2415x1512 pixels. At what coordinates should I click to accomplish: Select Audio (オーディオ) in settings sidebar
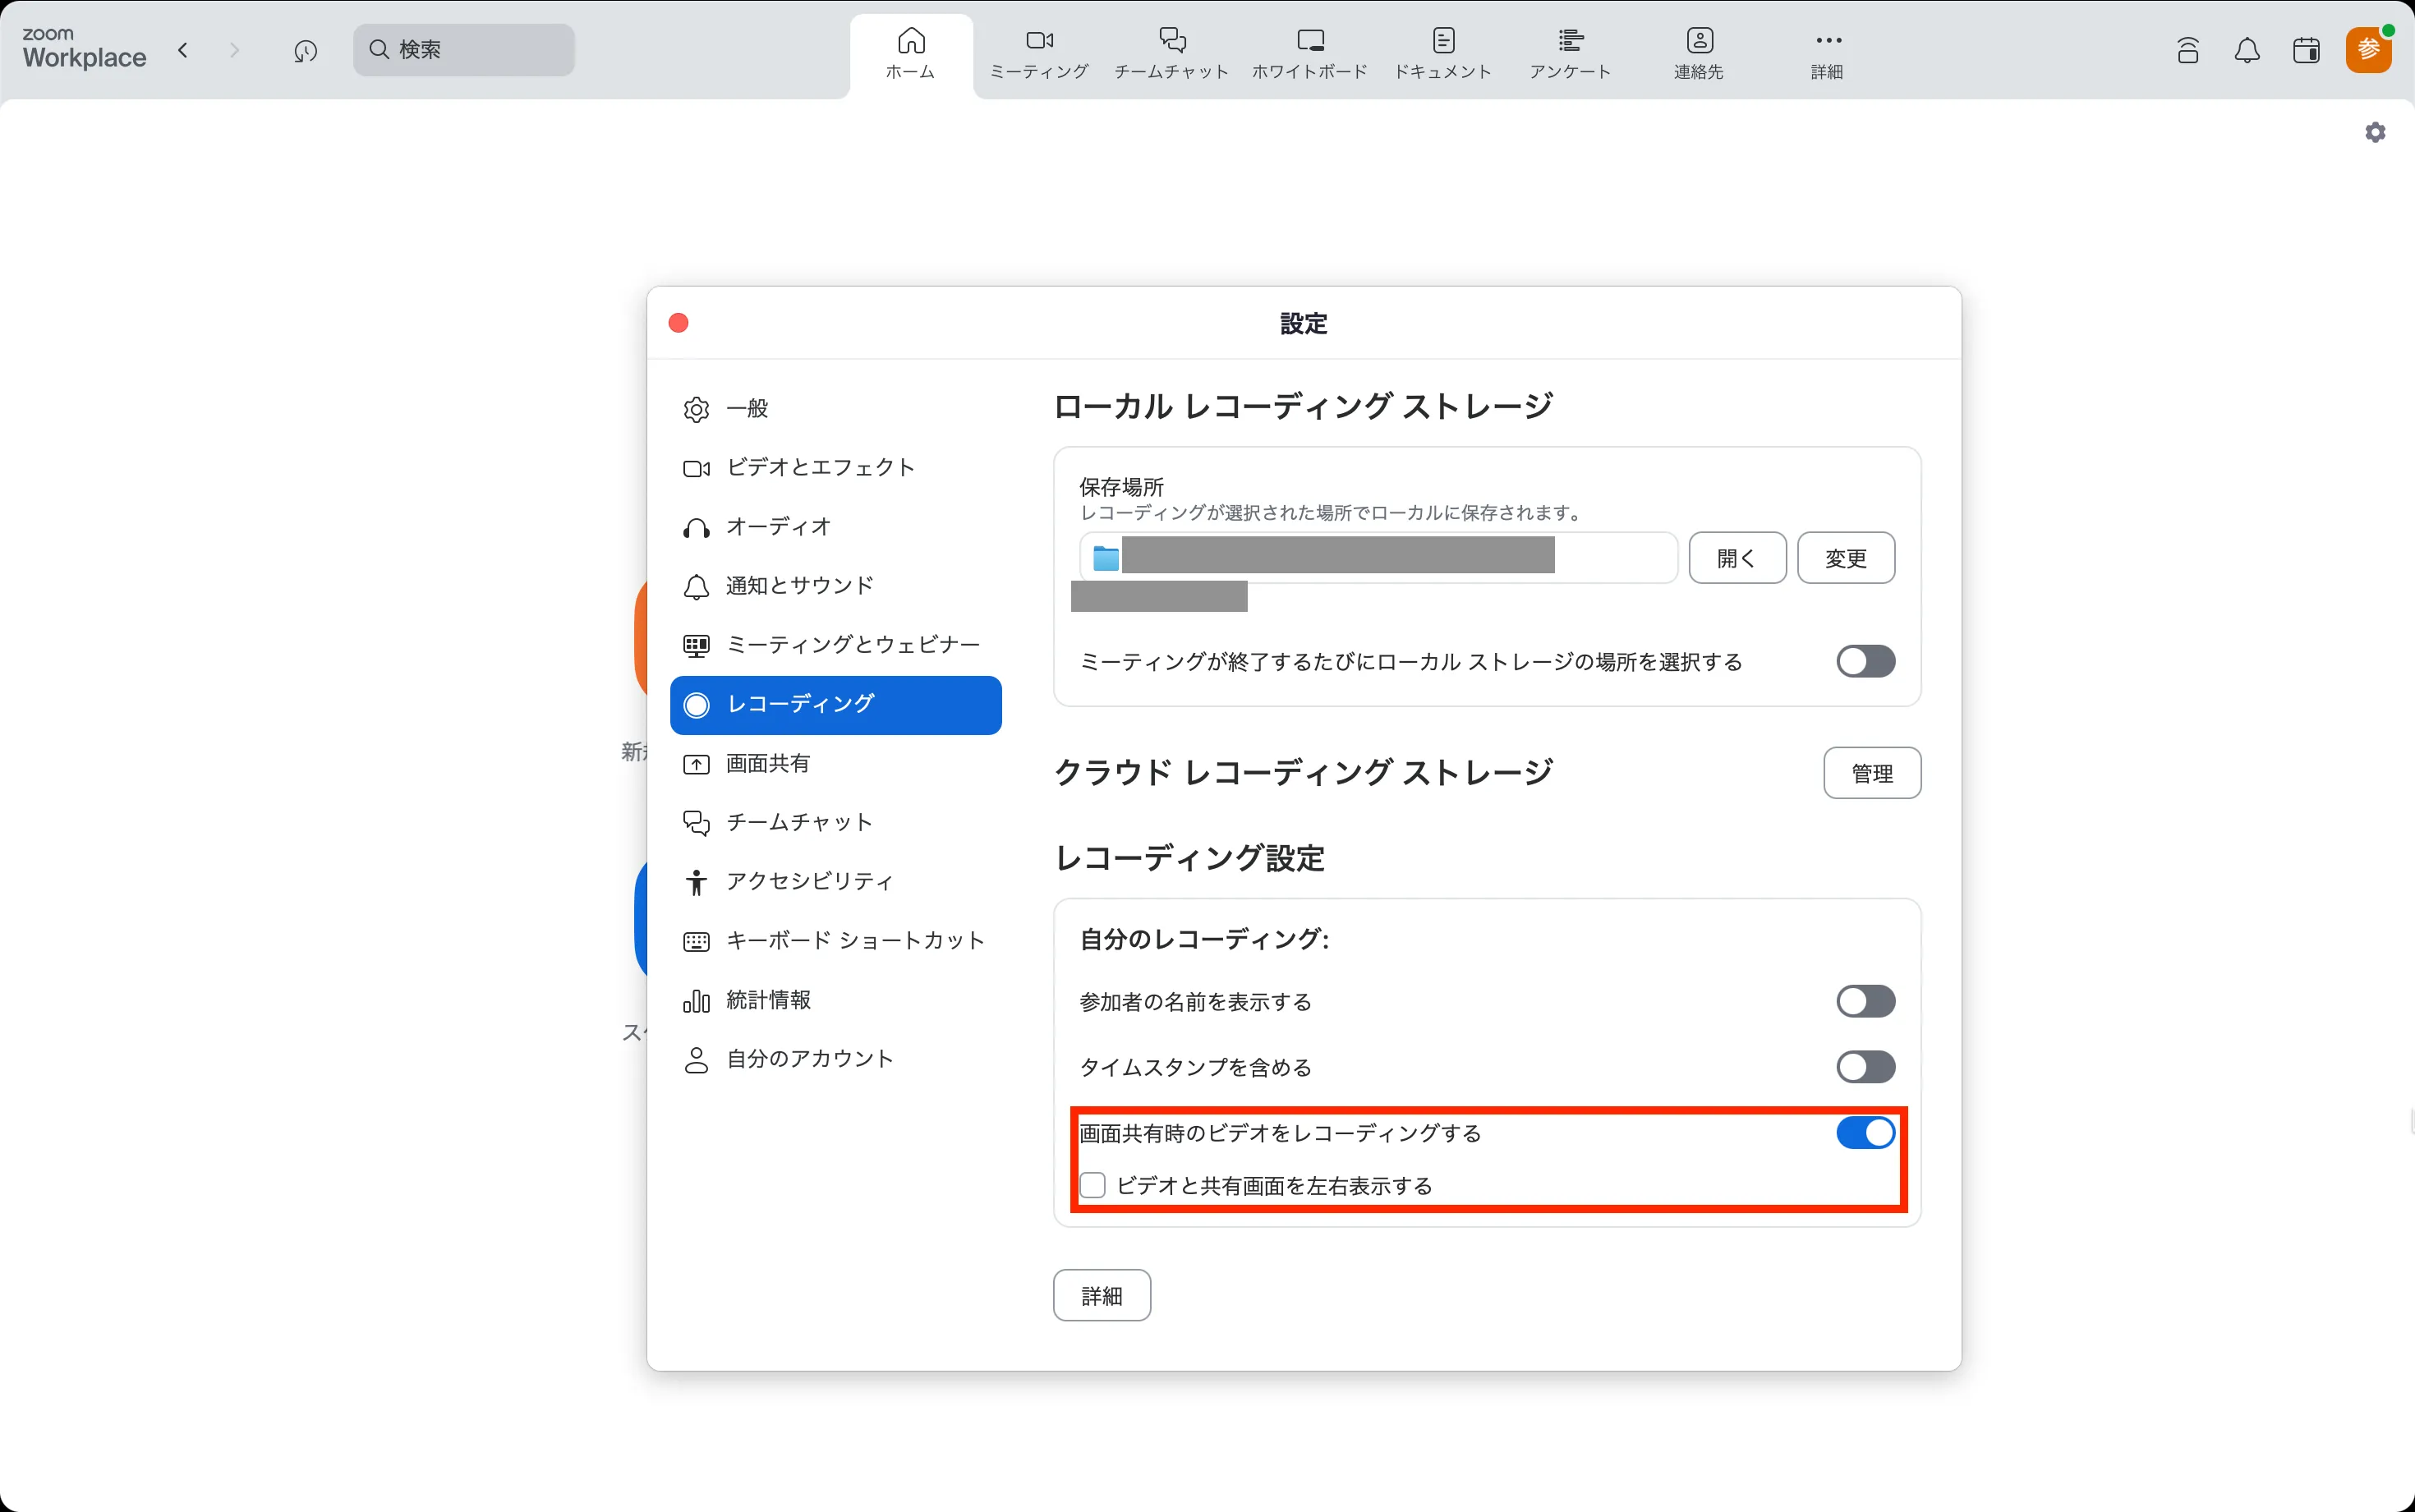coord(778,527)
